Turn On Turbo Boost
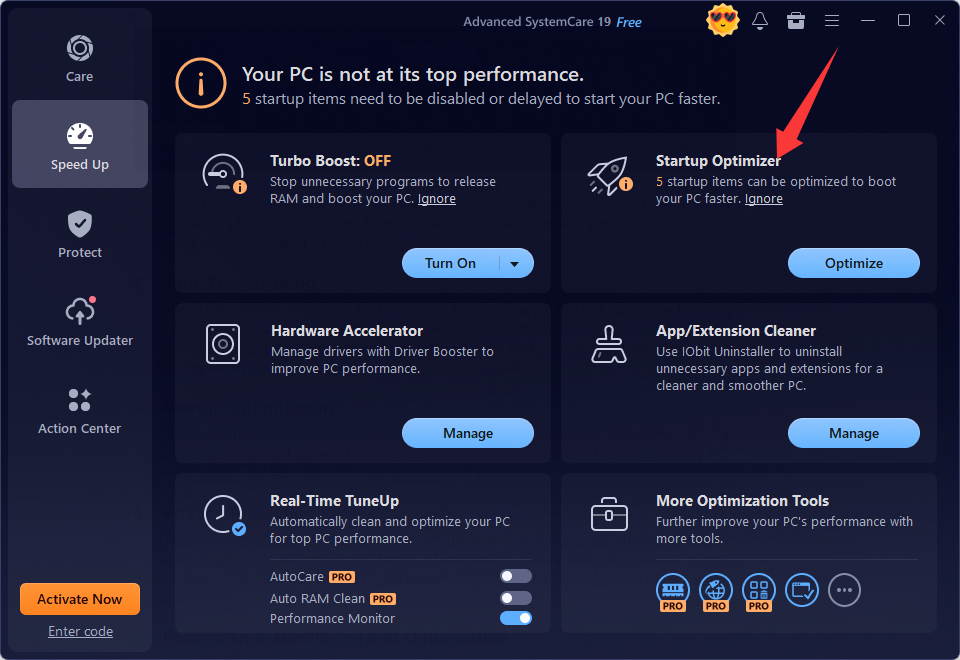This screenshot has width=960, height=660. tap(450, 263)
